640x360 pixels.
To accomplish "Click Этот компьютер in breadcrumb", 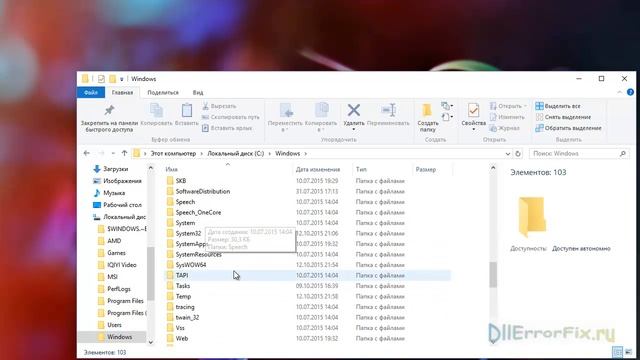I will [173, 153].
